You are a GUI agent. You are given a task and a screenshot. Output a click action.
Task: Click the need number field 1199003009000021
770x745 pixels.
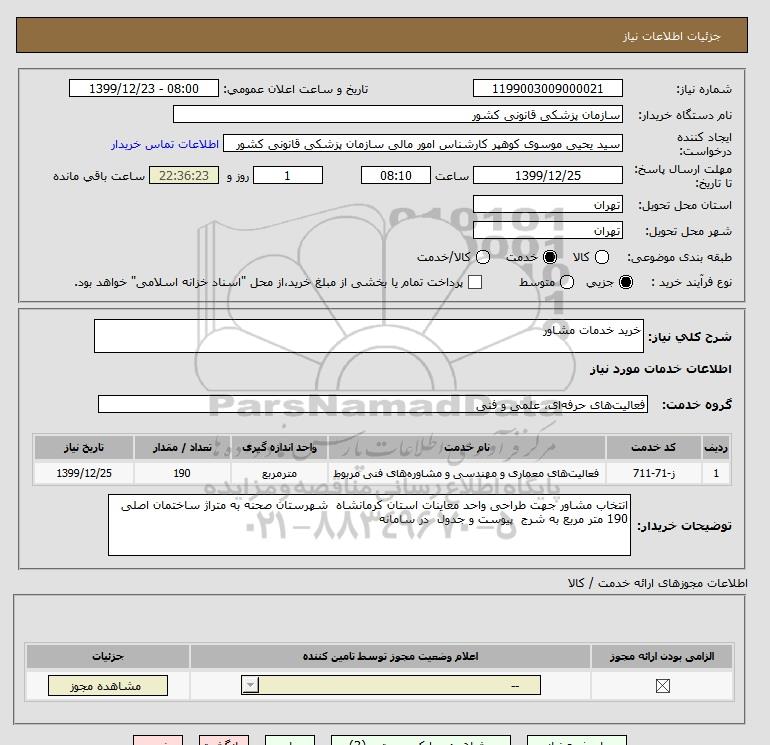tap(548, 88)
